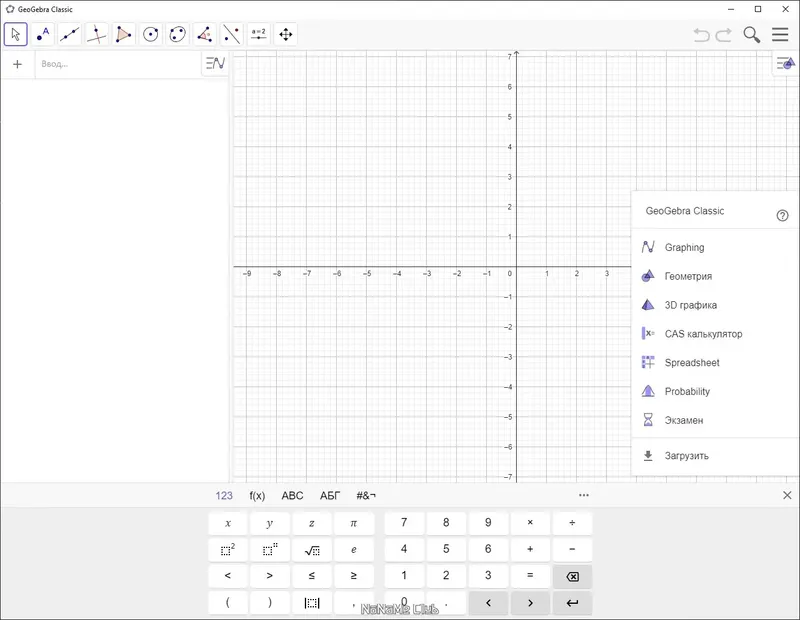Switch keyboard to #&¬ tab
This screenshot has width=800, height=620.
[366, 495]
